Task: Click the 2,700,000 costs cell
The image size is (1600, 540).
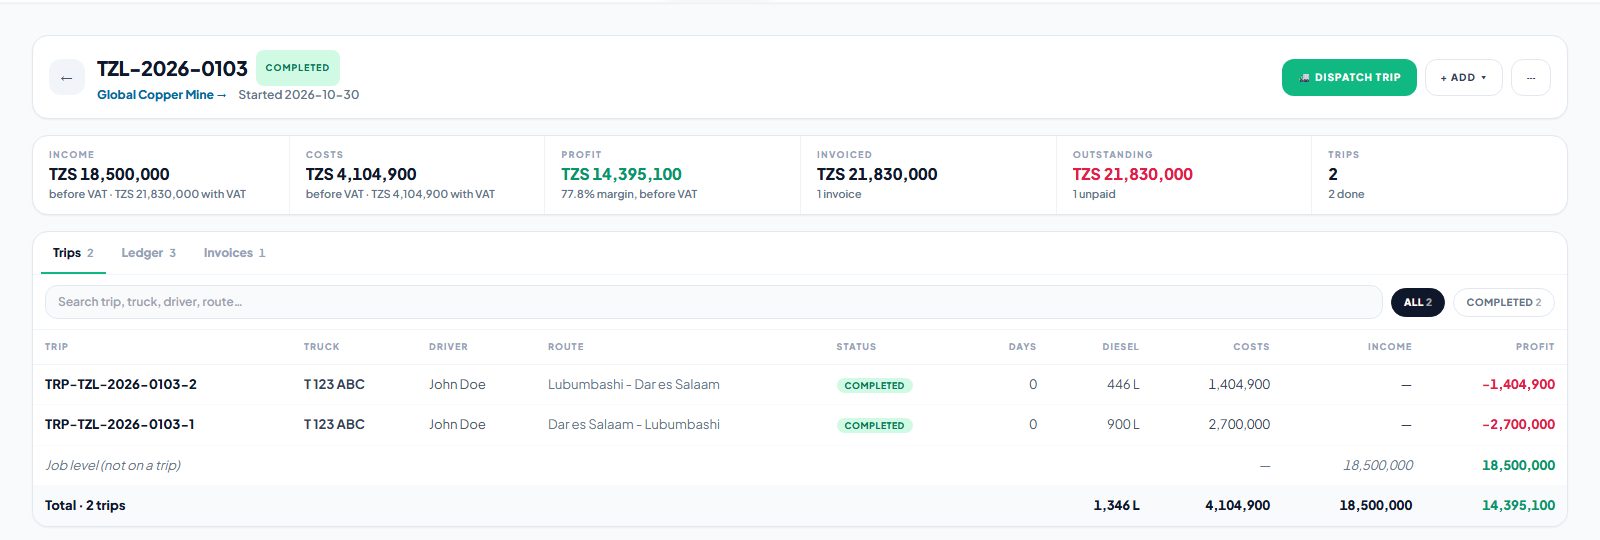Action: (1239, 425)
